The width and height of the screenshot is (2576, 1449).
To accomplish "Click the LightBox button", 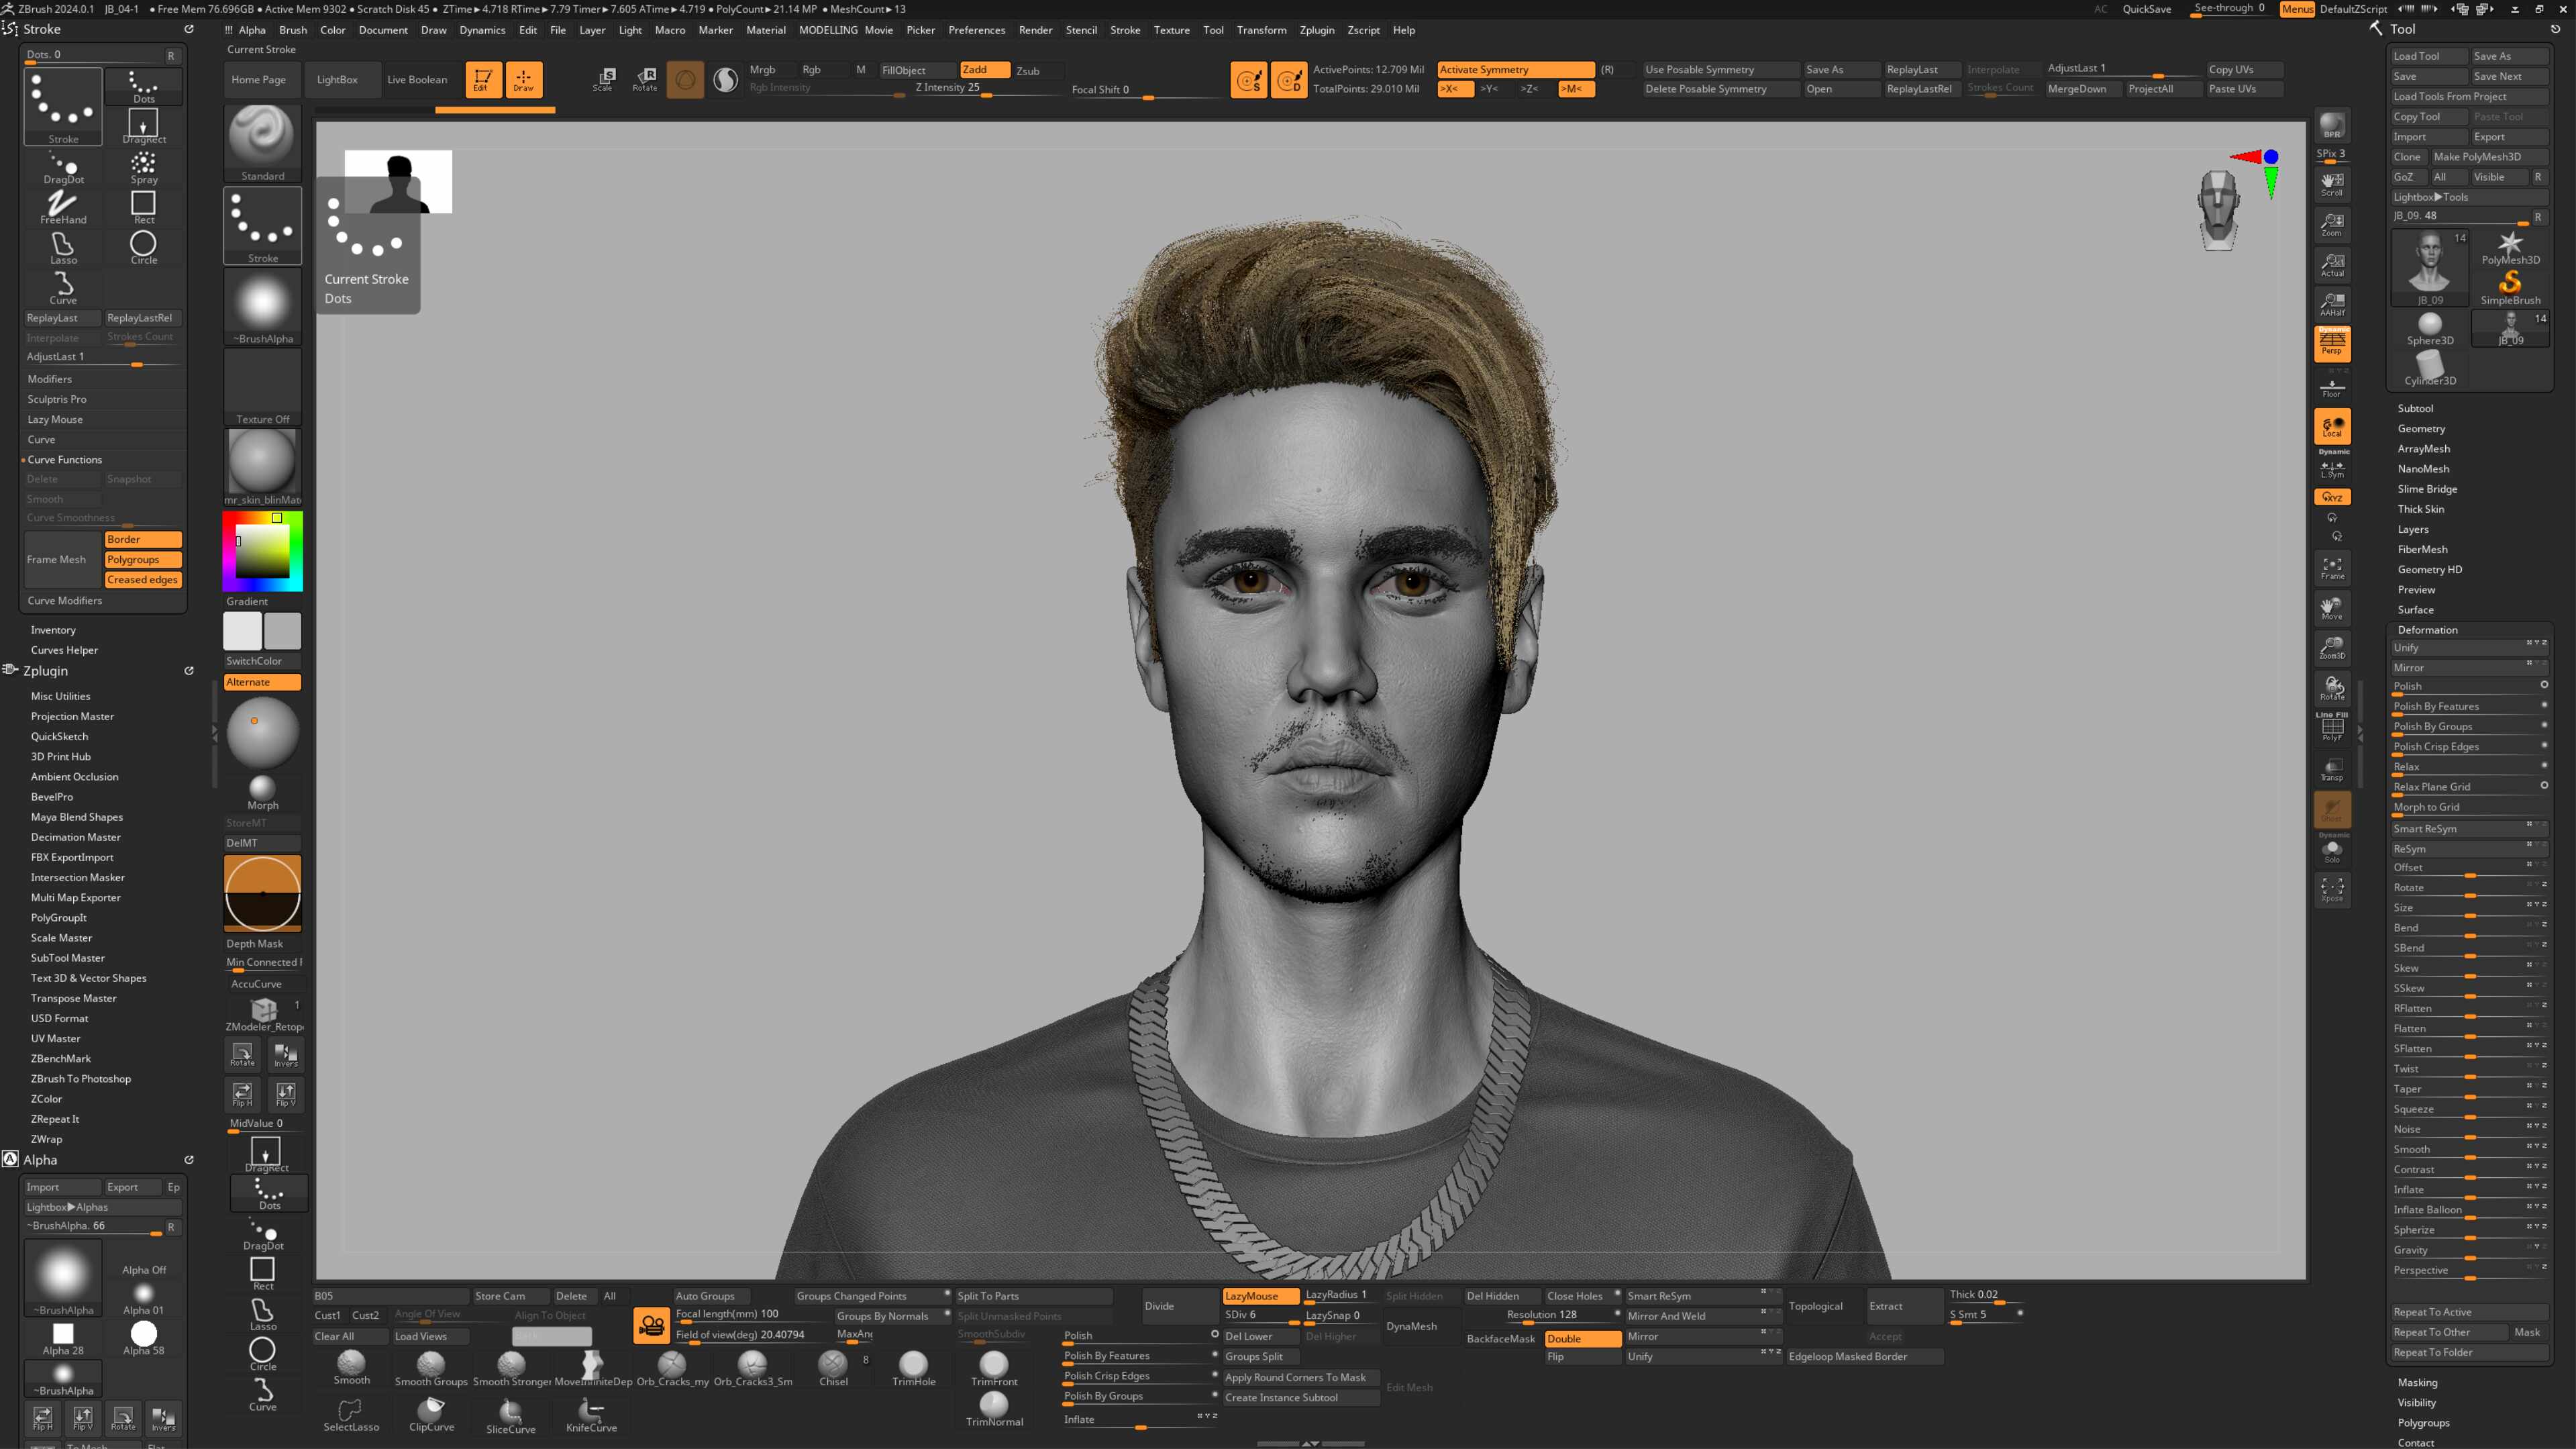I will click(337, 79).
